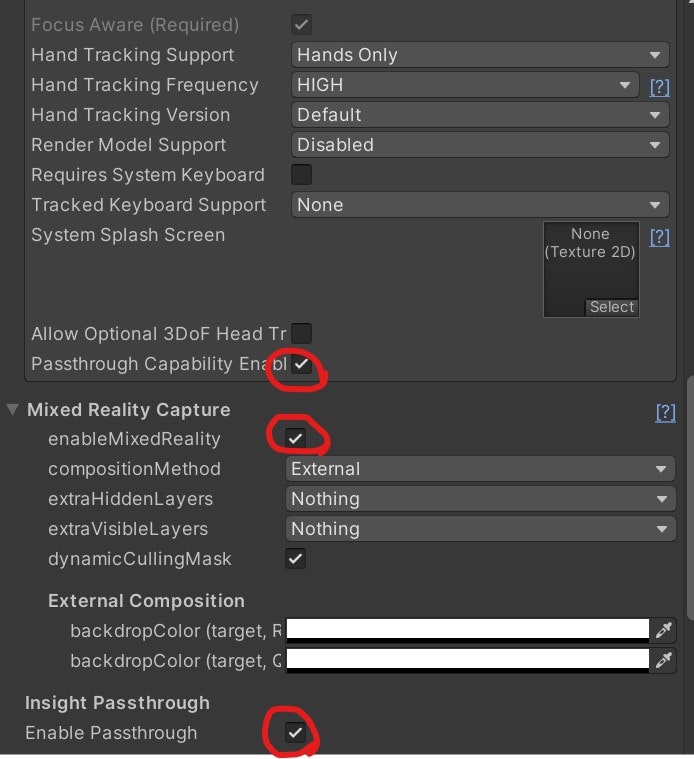Enable Requires System Keyboard checkbox
Image resolution: width=694 pixels, height=759 pixels.
pyautogui.click(x=301, y=175)
